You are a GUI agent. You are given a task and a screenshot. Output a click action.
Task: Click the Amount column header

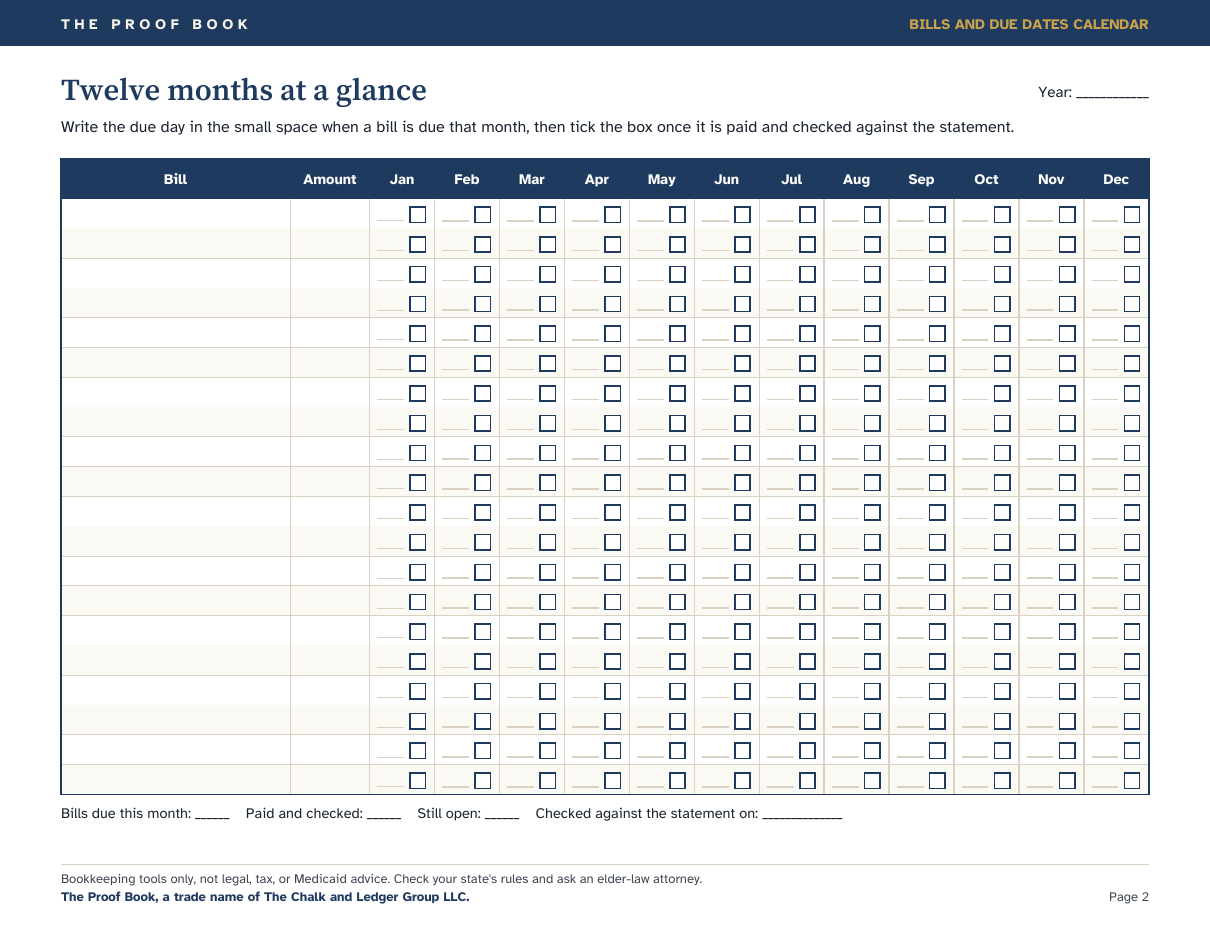pyautogui.click(x=330, y=180)
